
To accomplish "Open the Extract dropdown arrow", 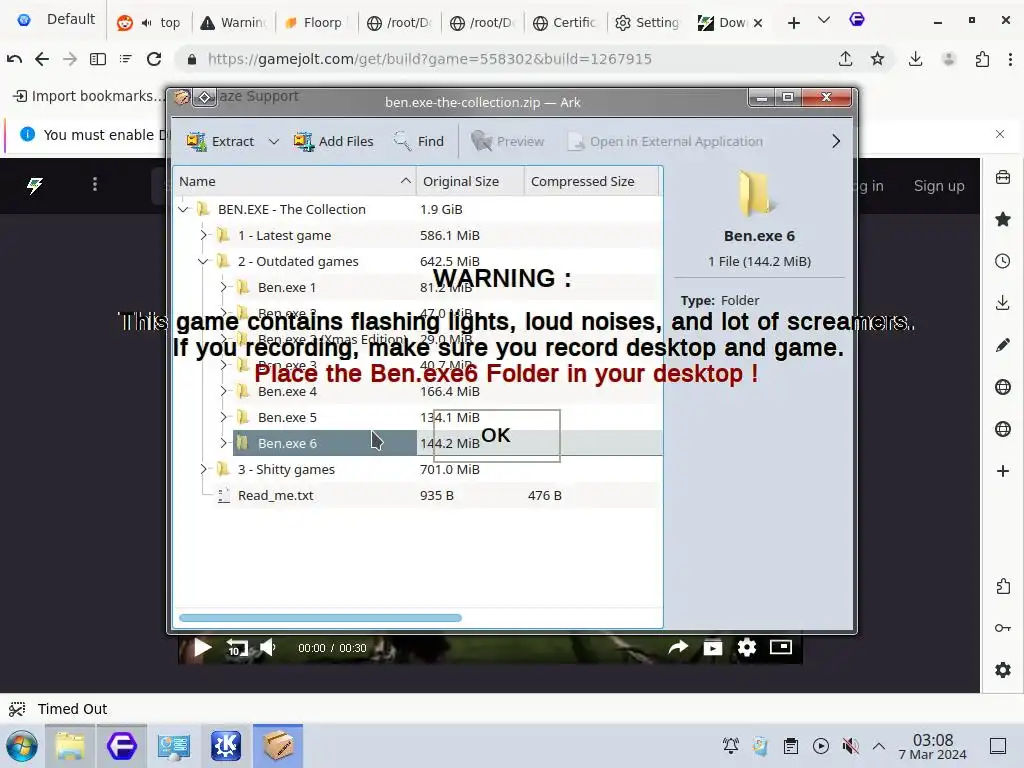I will (x=274, y=141).
